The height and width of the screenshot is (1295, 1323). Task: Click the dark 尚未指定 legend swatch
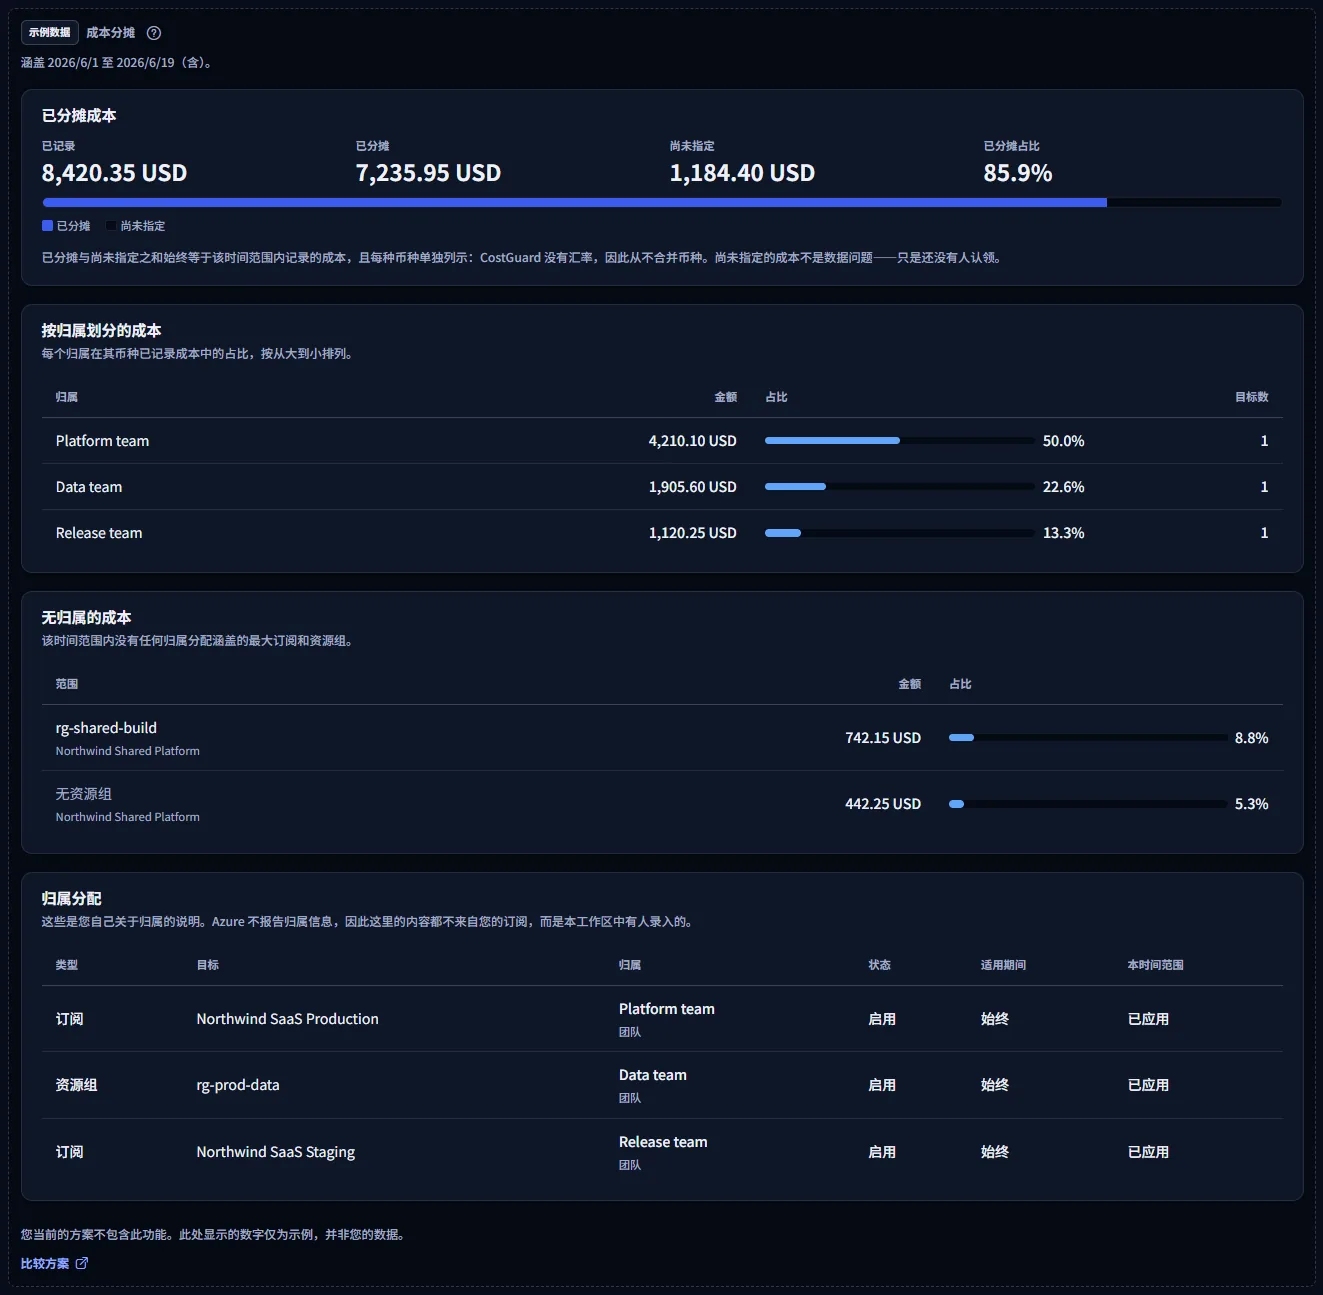click(x=111, y=226)
